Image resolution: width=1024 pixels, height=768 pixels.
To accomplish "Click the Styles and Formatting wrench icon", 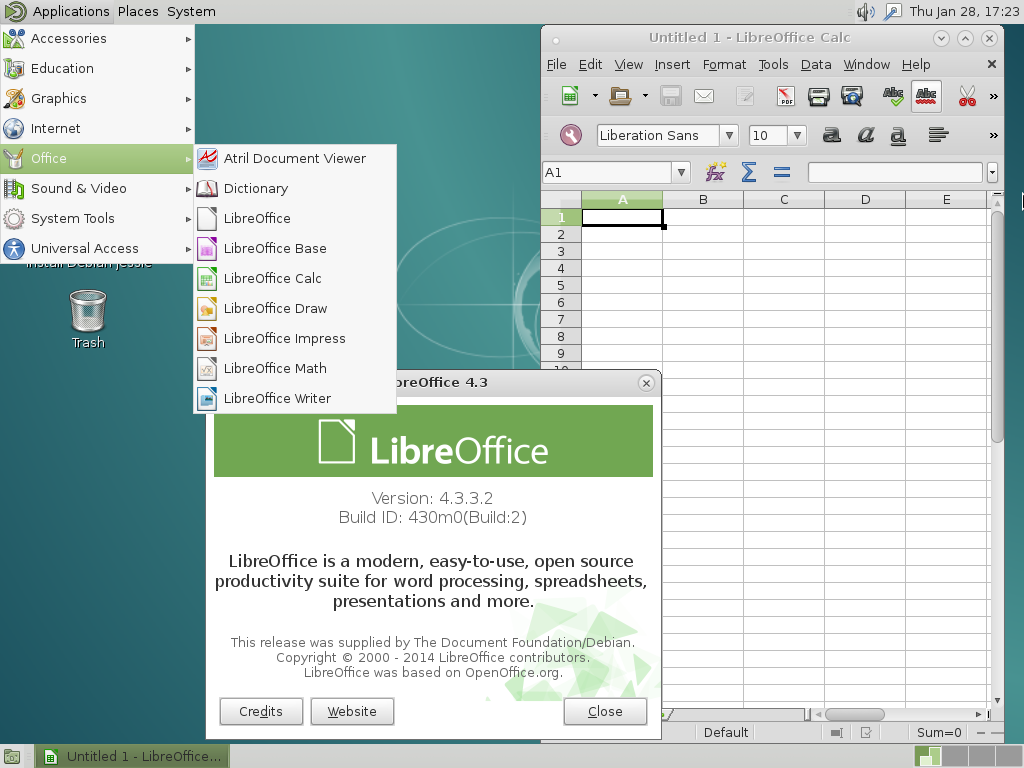I will [x=570, y=135].
